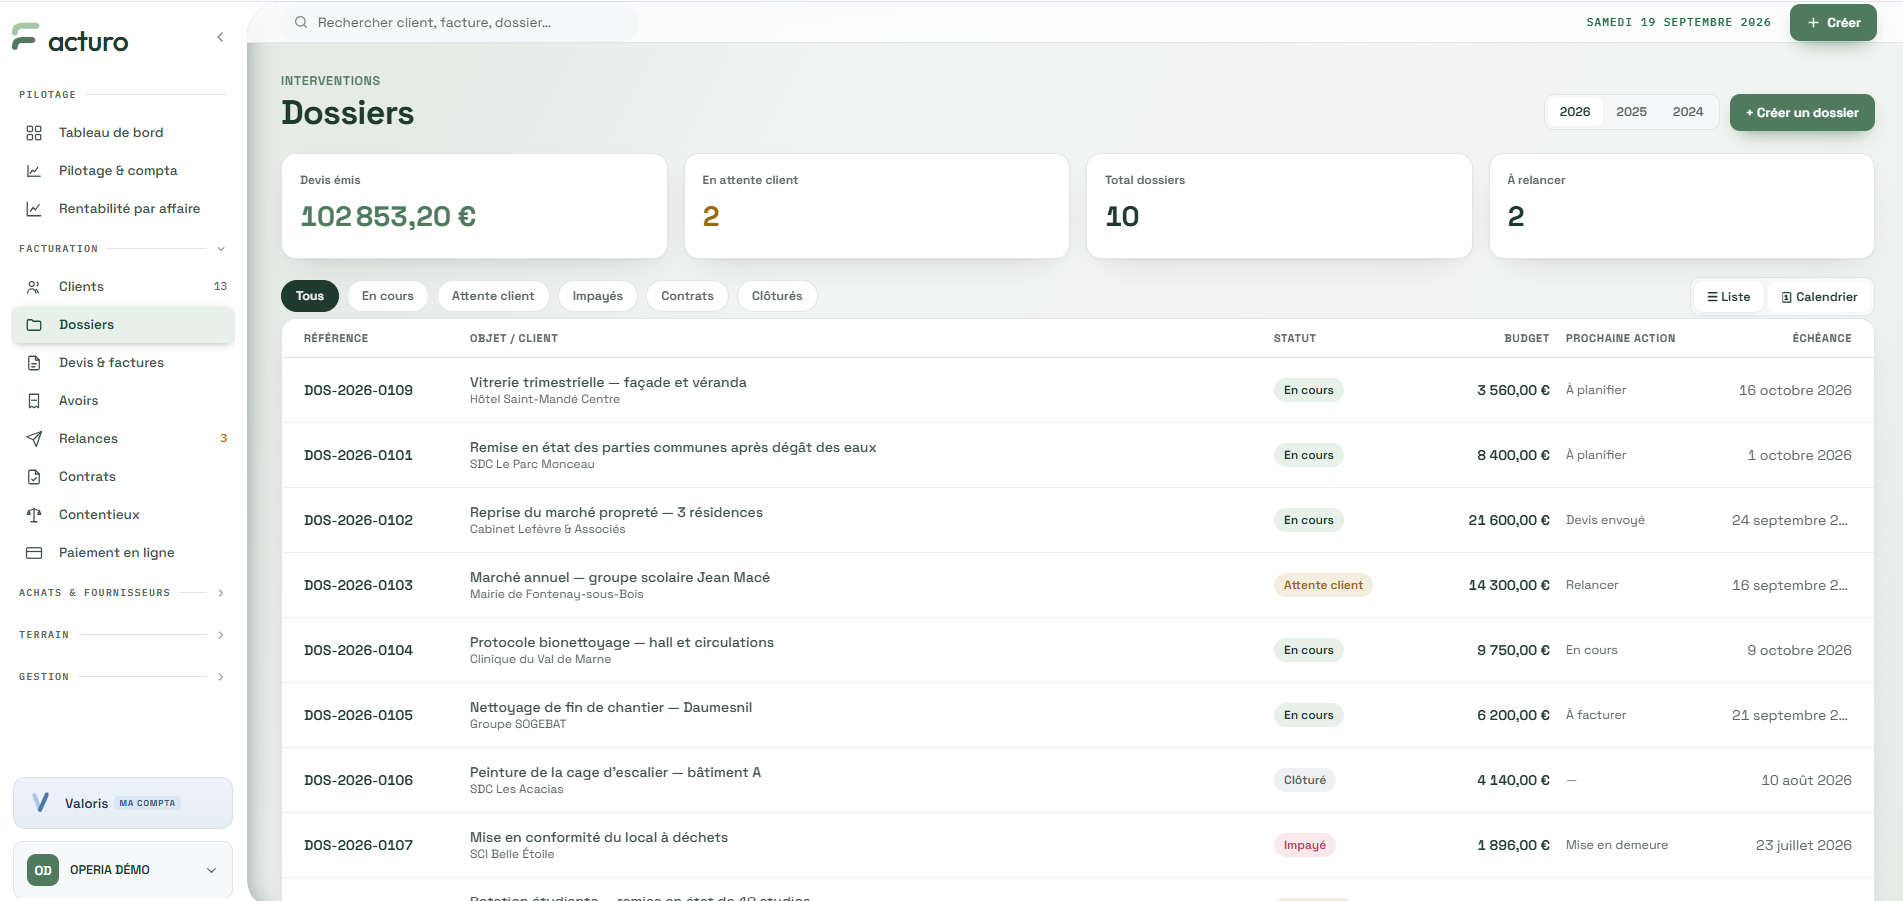
Task: Click the acturo logo
Action: pyautogui.click(x=70, y=40)
